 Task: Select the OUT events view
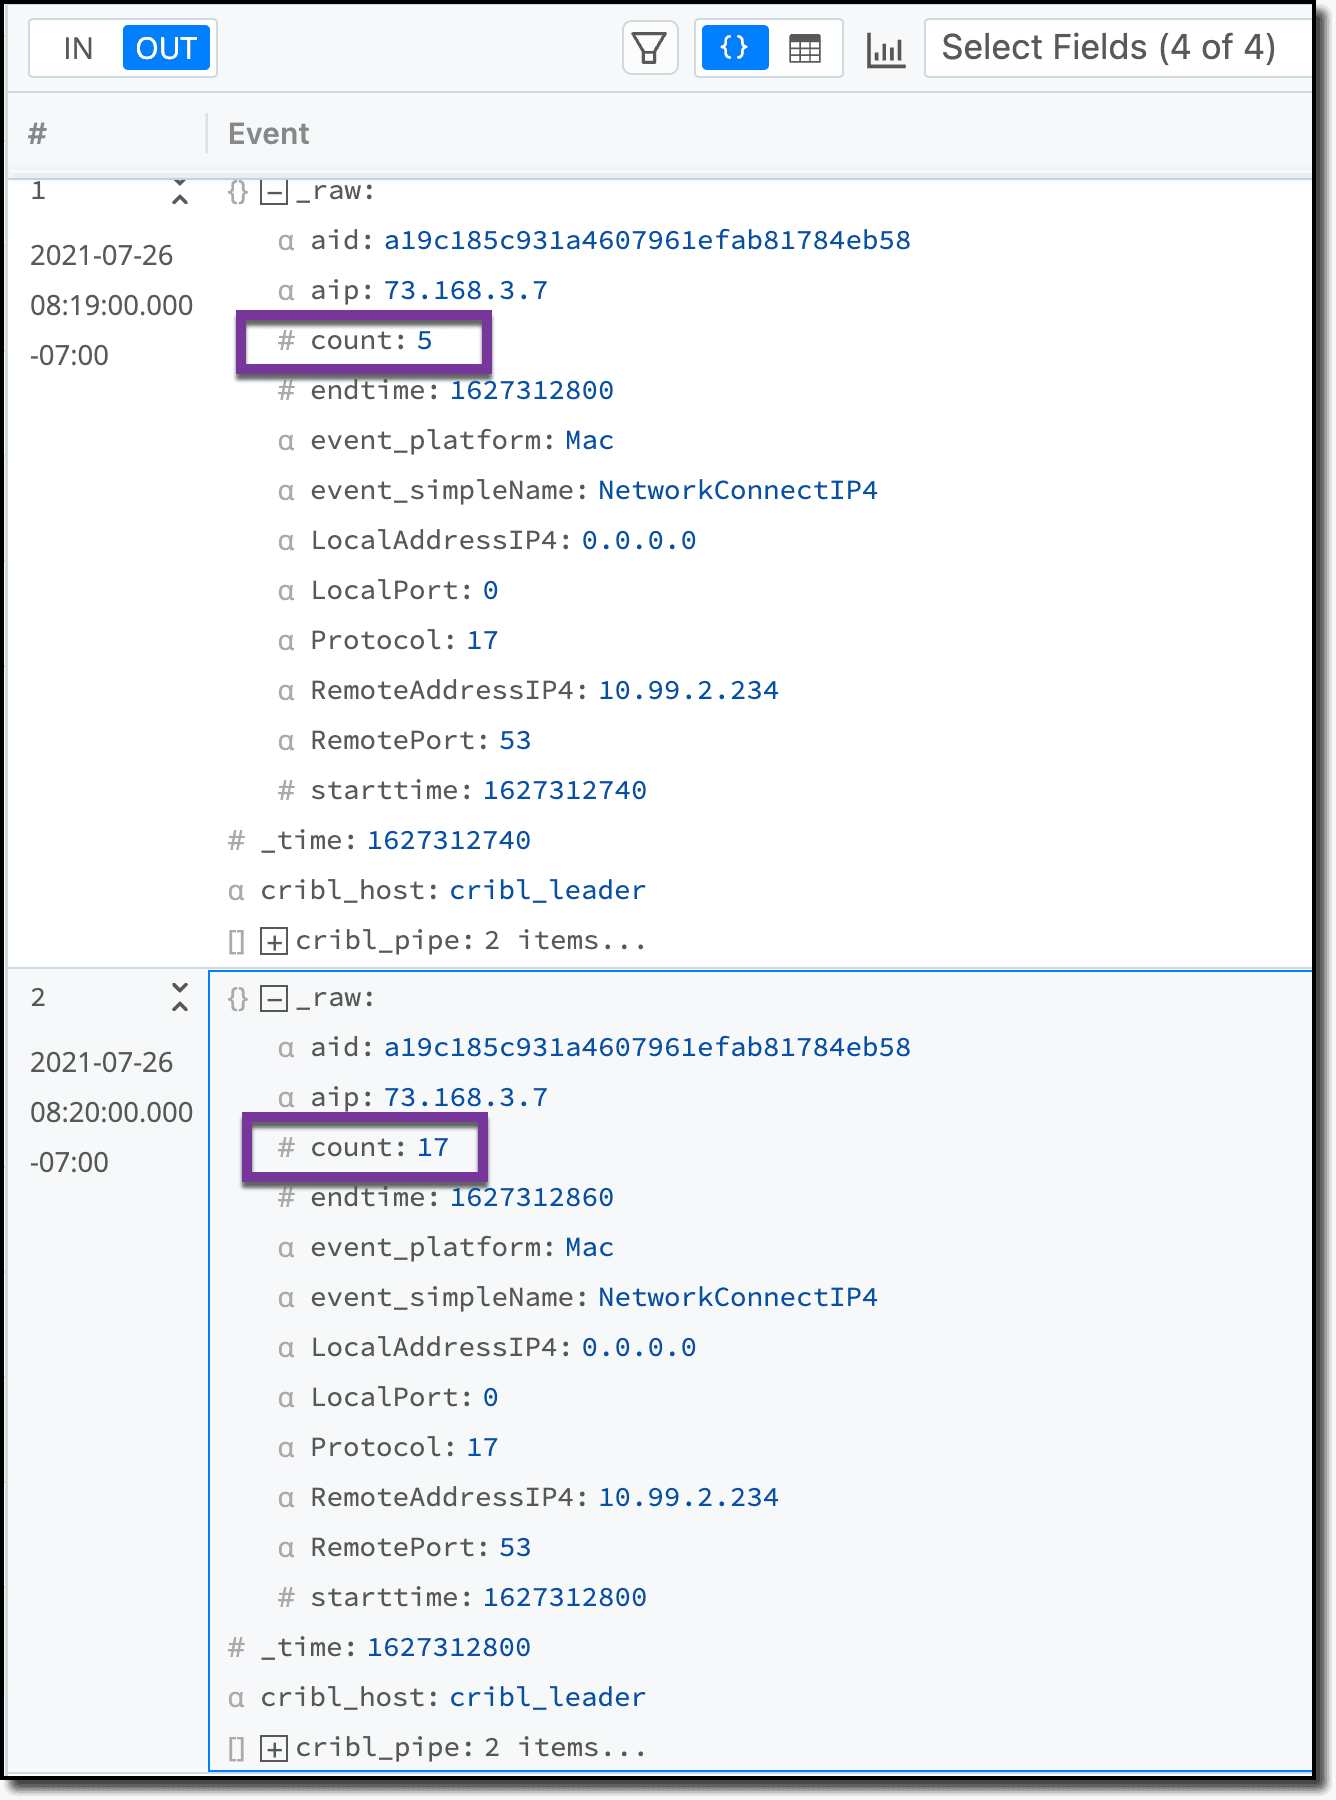point(166,48)
